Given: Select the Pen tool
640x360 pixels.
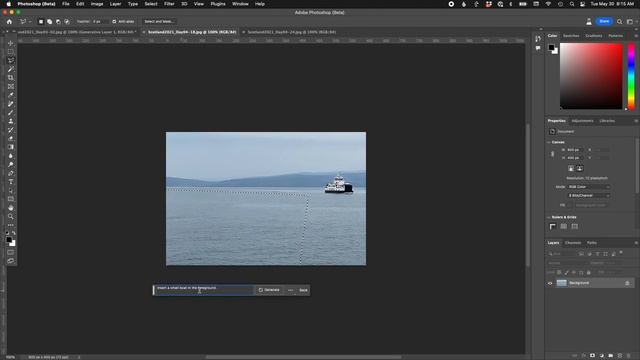Looking at the screenshot, I should coord(11,173).
